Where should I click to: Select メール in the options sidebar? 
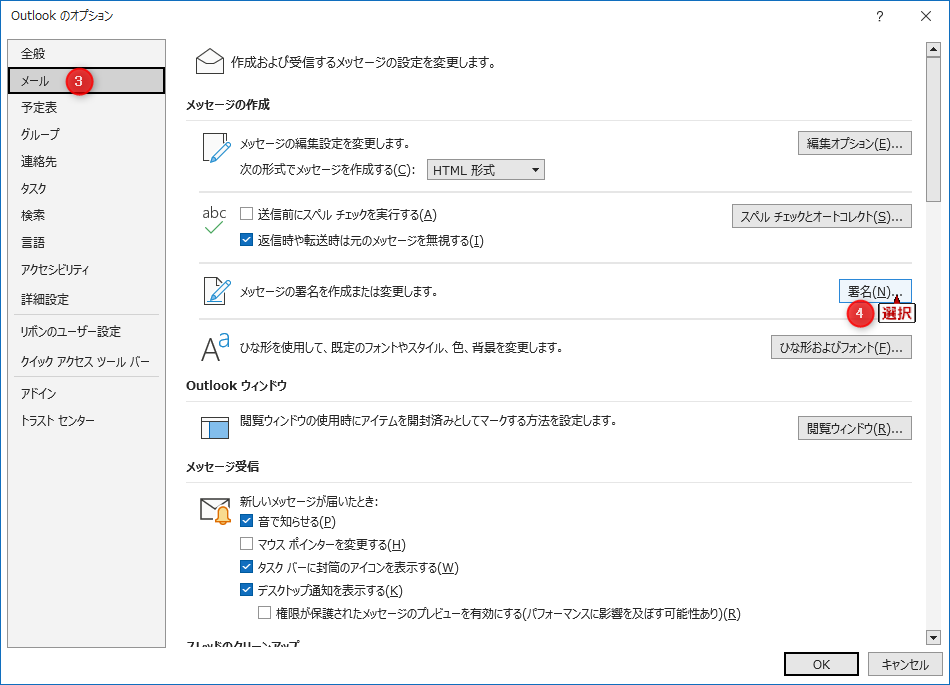[x=86, y=81]
